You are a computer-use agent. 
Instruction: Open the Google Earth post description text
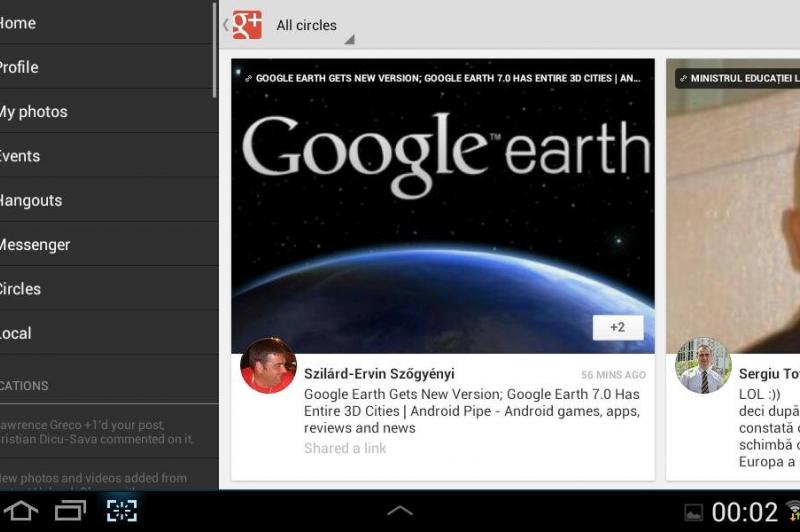[x=471, y=411]
